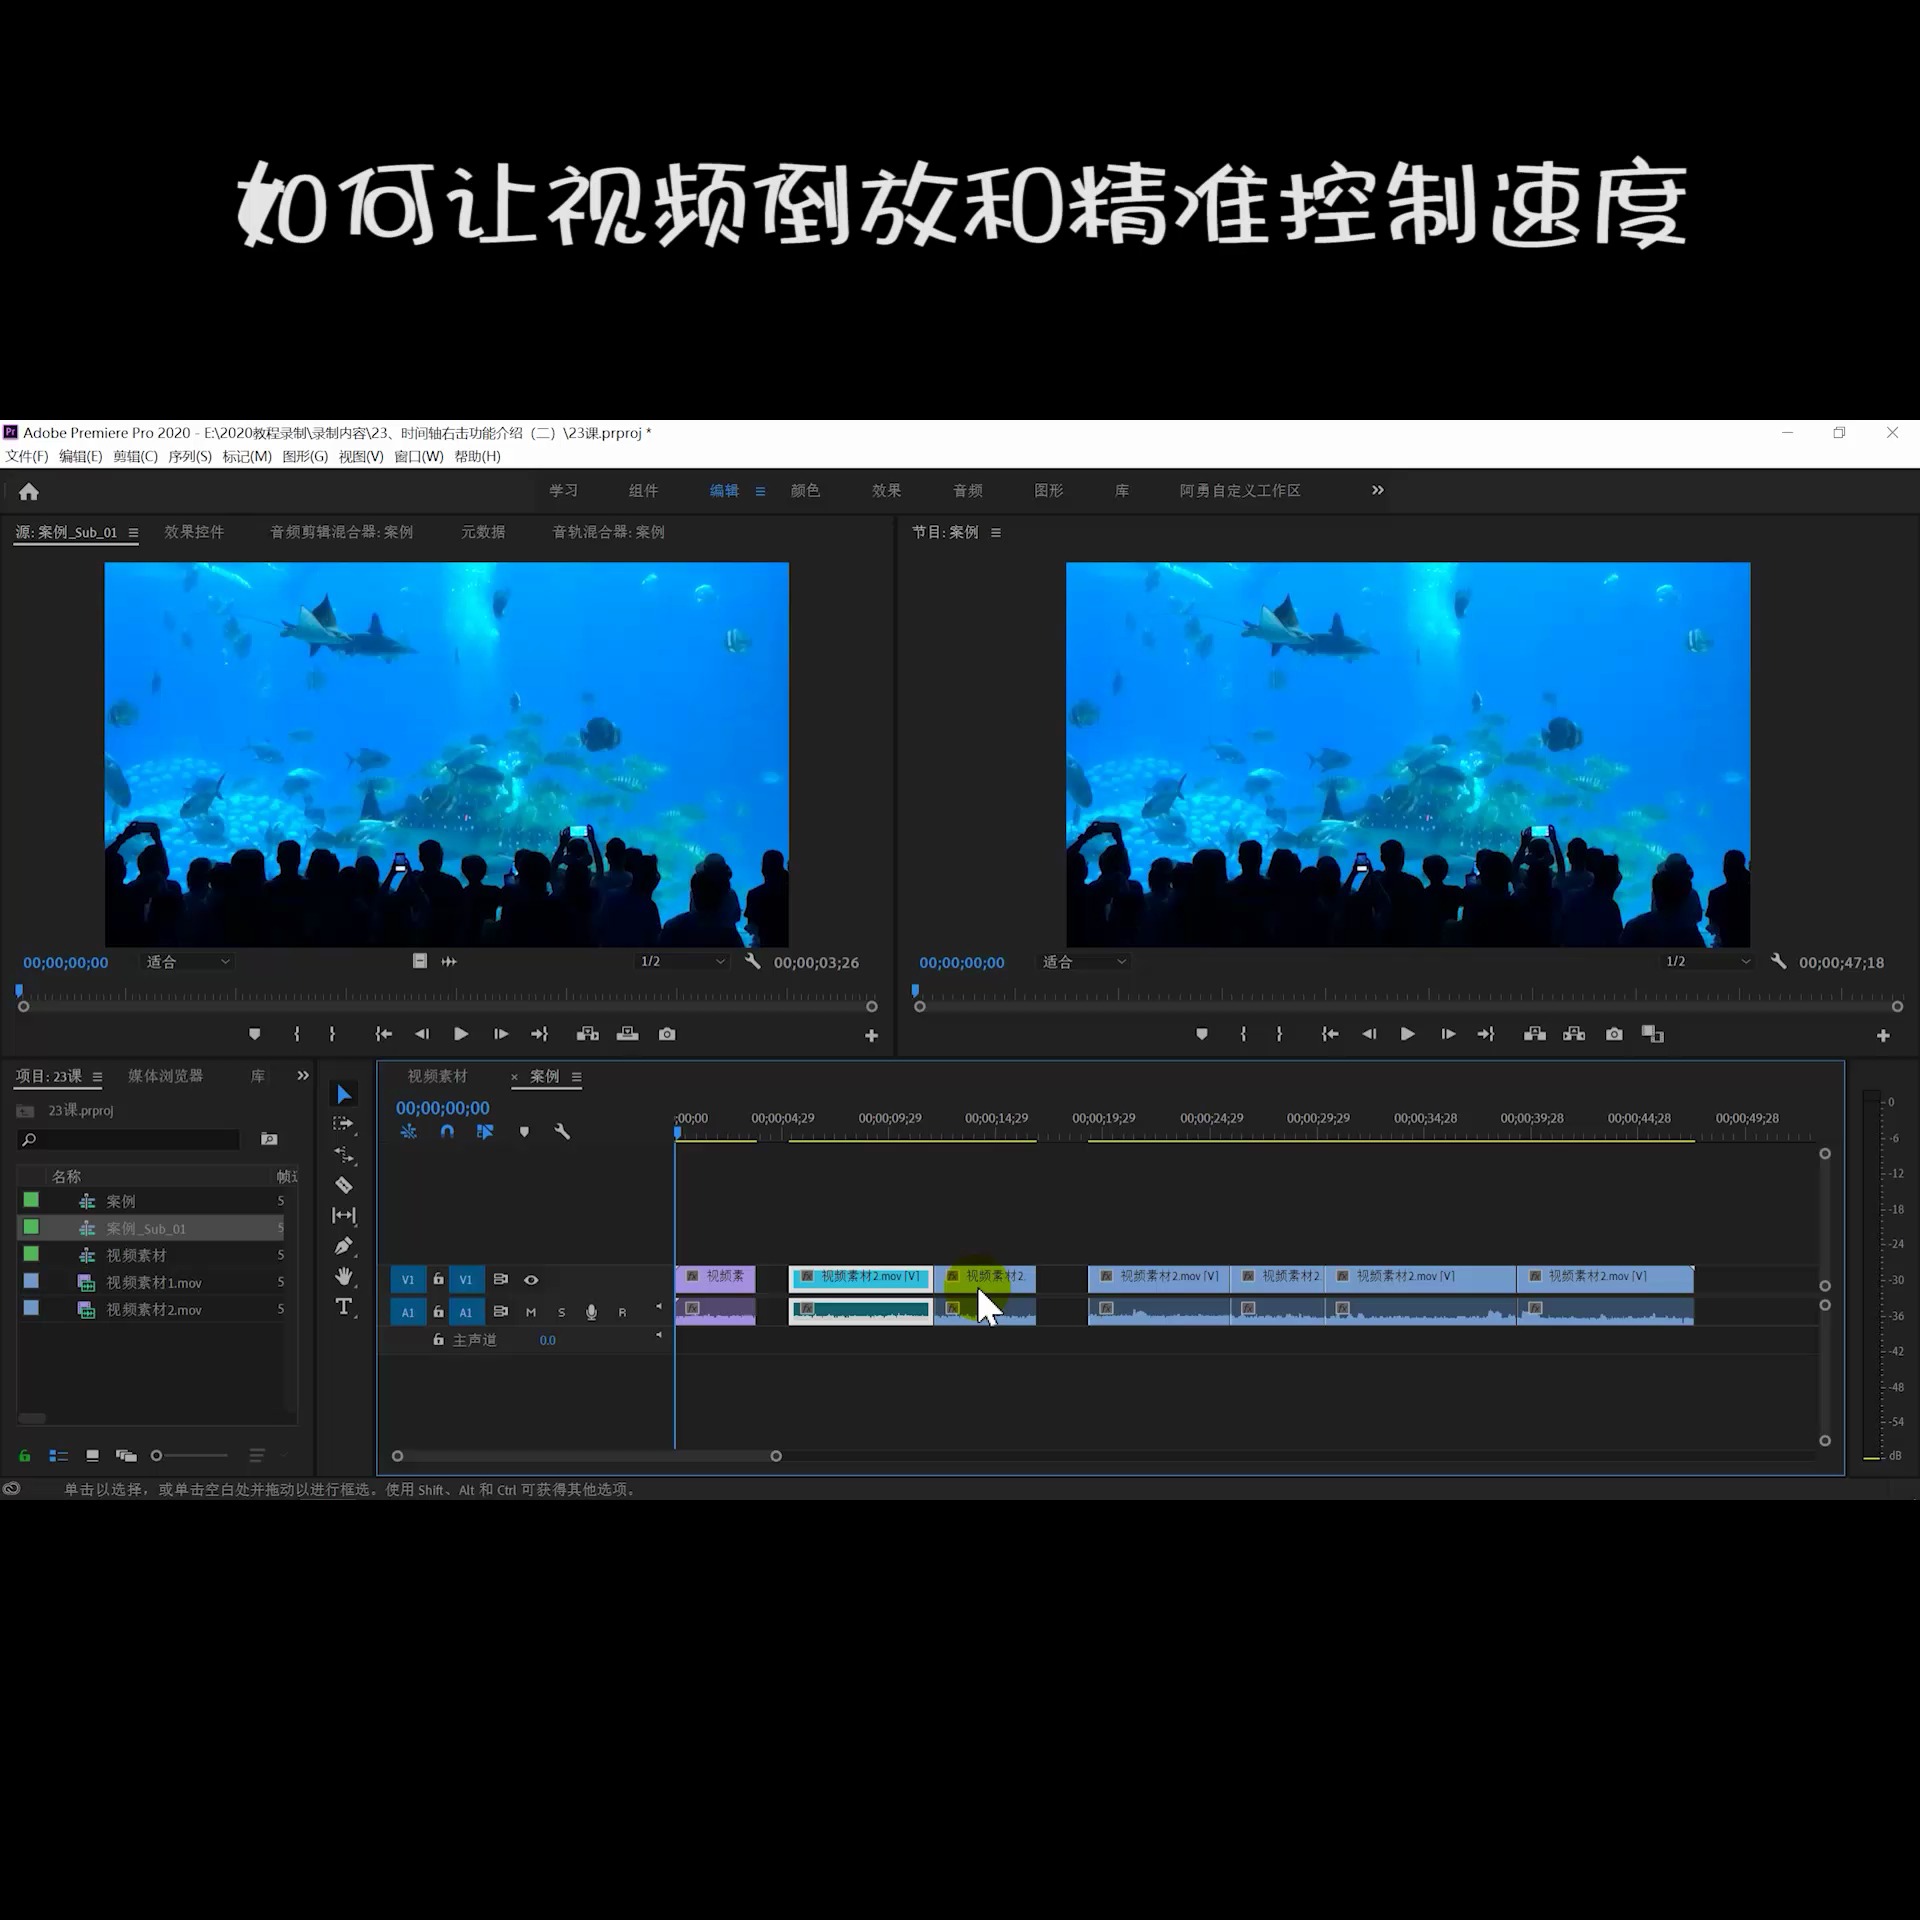
Task: Click the Home icon
Action: 29,491
